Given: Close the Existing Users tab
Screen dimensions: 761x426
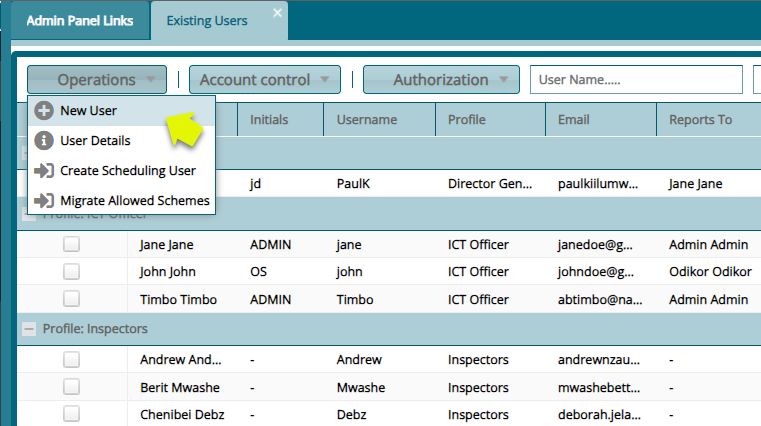Looking at the screenshot, I should (x=277, y=13).
